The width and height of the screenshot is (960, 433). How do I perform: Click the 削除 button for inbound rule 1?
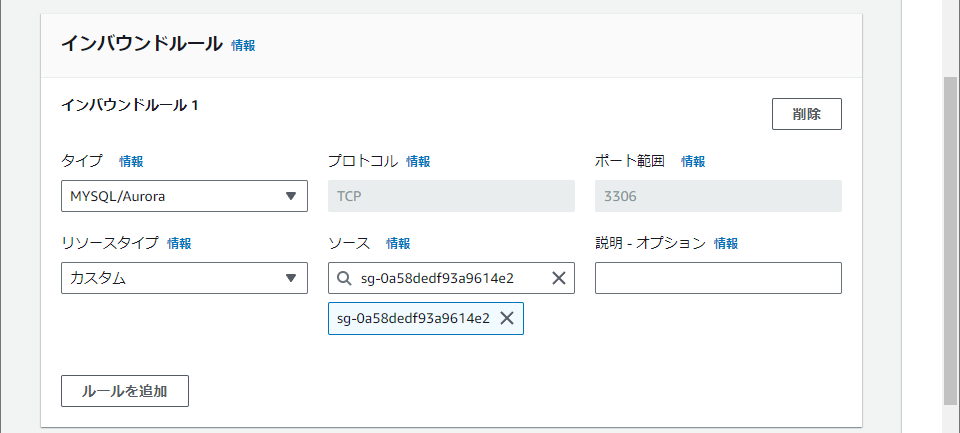click(x=806, y=114)
